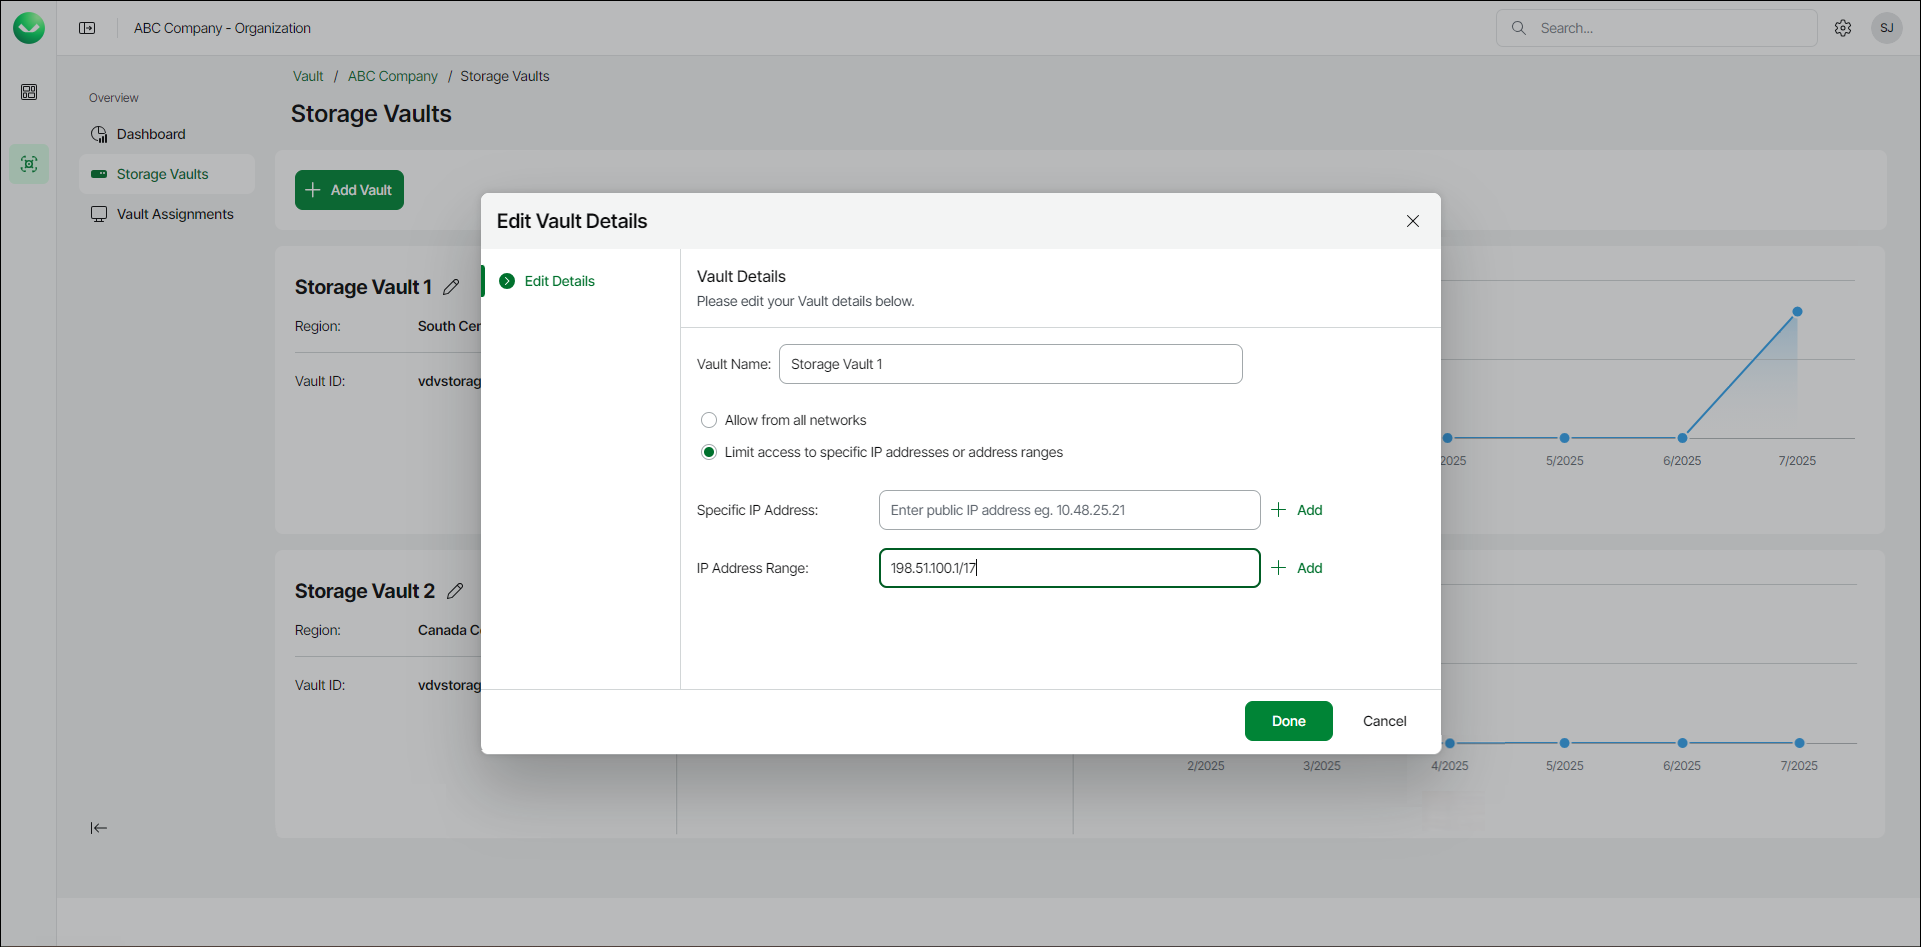This screenshot has width=1921, height=947.
Task: Select the vault icon in the left rail
Action: click(29, 164)
